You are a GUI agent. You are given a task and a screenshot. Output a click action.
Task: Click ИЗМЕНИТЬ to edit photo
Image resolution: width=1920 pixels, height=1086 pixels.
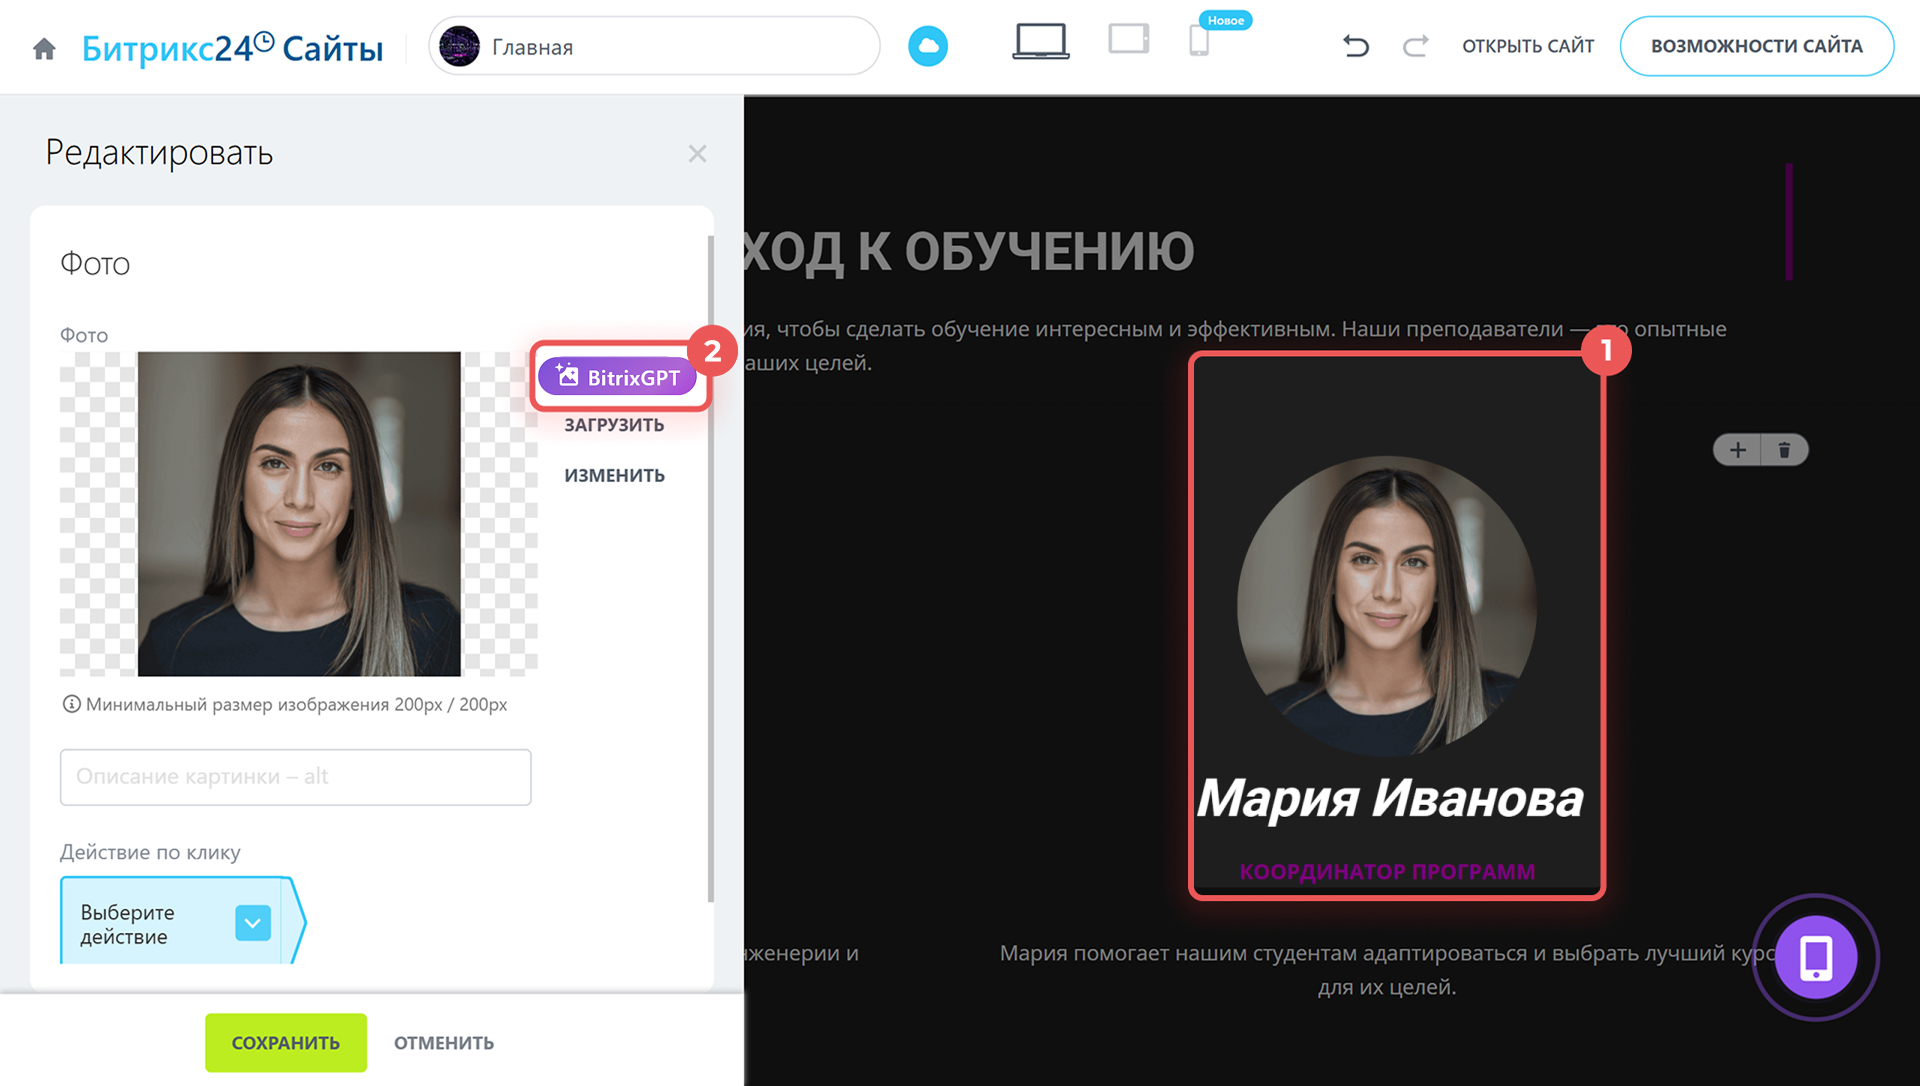pos(614,475)
